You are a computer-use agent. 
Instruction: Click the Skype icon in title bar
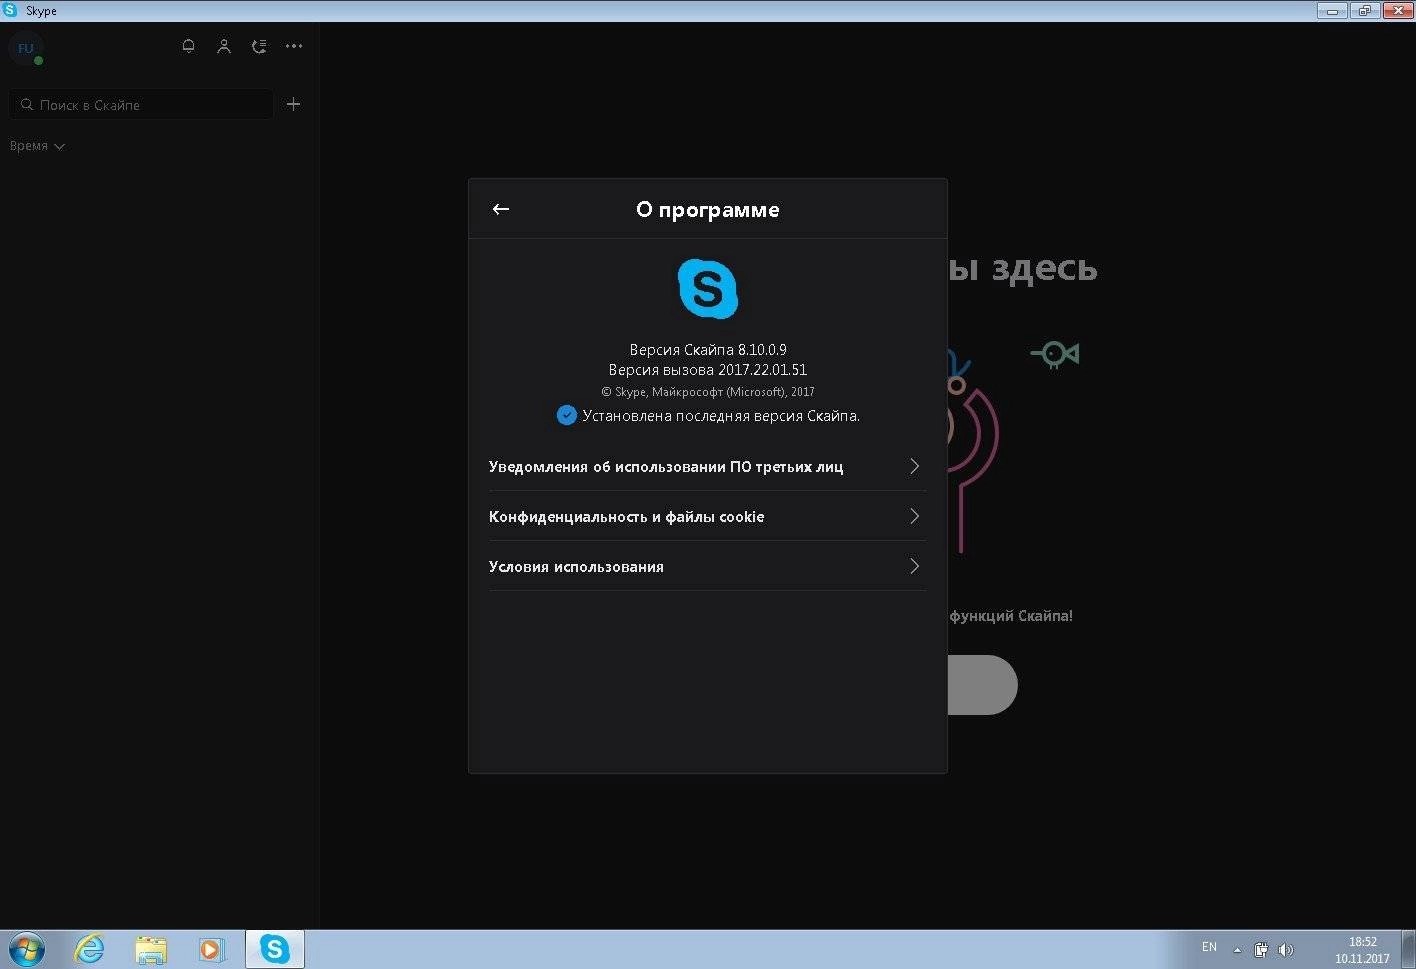pyautogui.click(x=10, y=10)
